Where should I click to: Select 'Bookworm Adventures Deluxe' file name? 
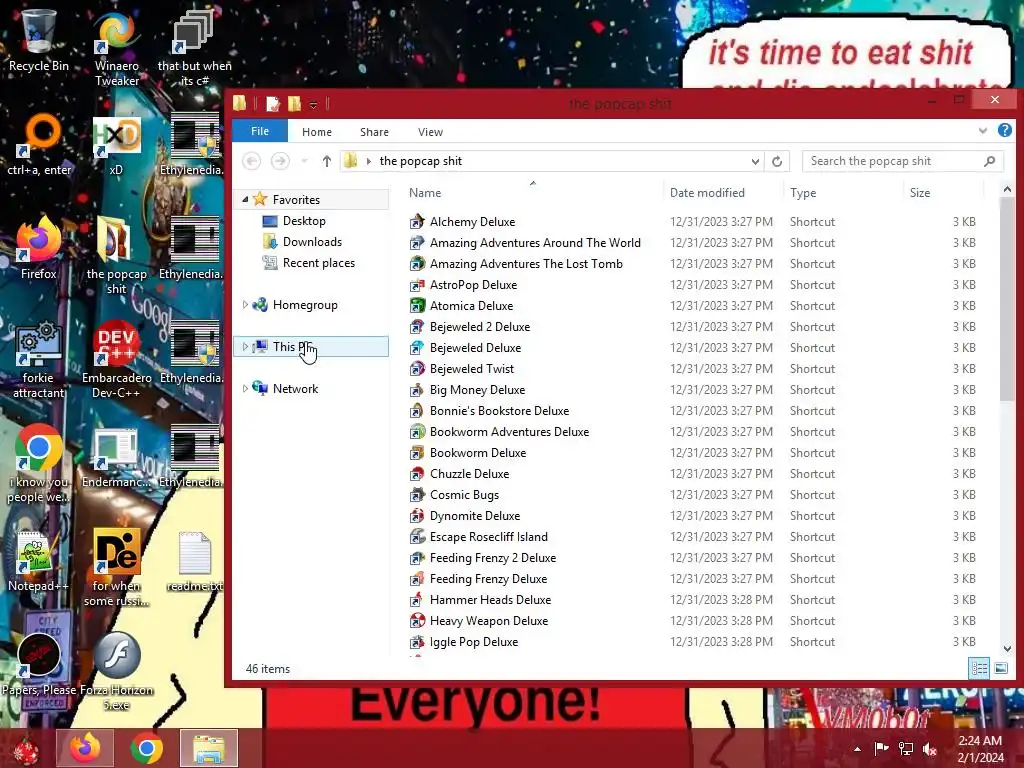pos(509,432)
